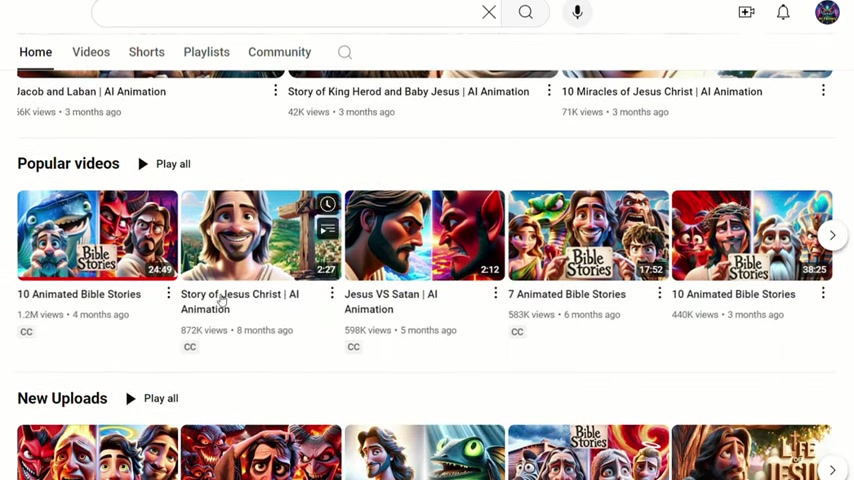Click the magnifier search button in top bar
Image resolution: width=854 pixels, height=480 pixels.
point(526,12)
